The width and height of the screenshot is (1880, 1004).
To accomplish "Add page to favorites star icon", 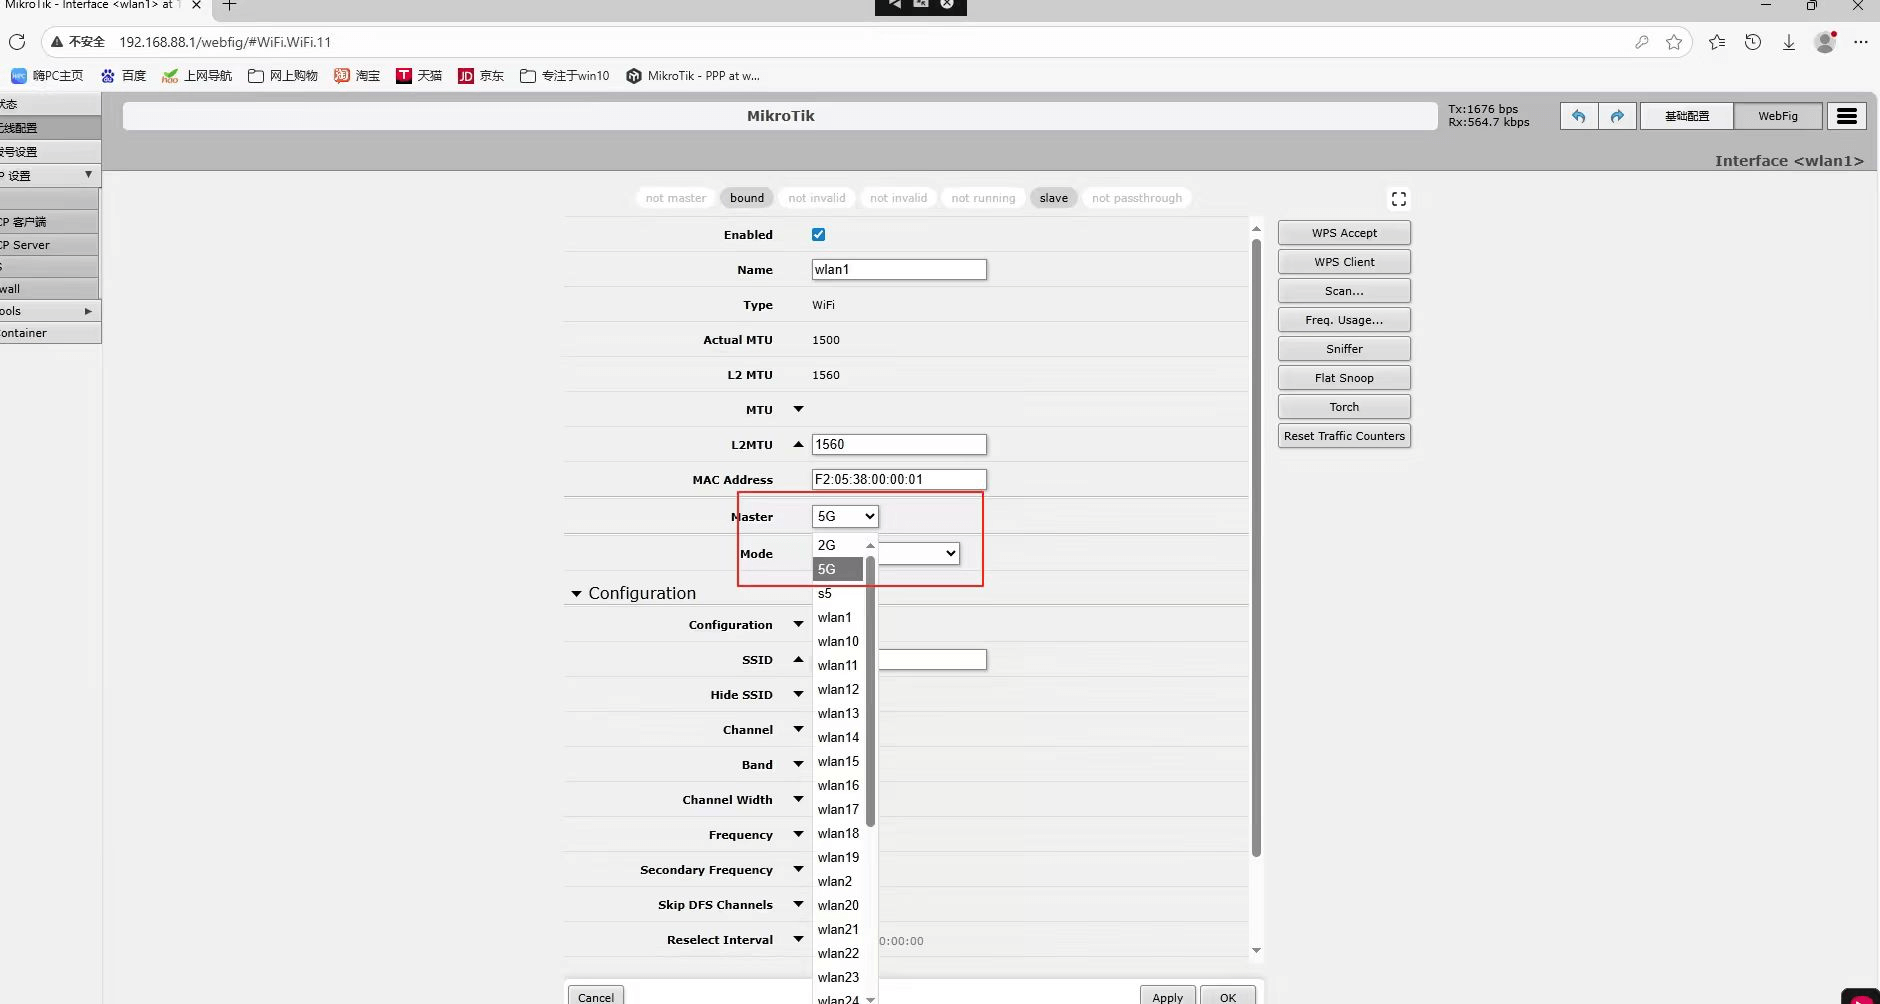I will [x=1674, y=42].
